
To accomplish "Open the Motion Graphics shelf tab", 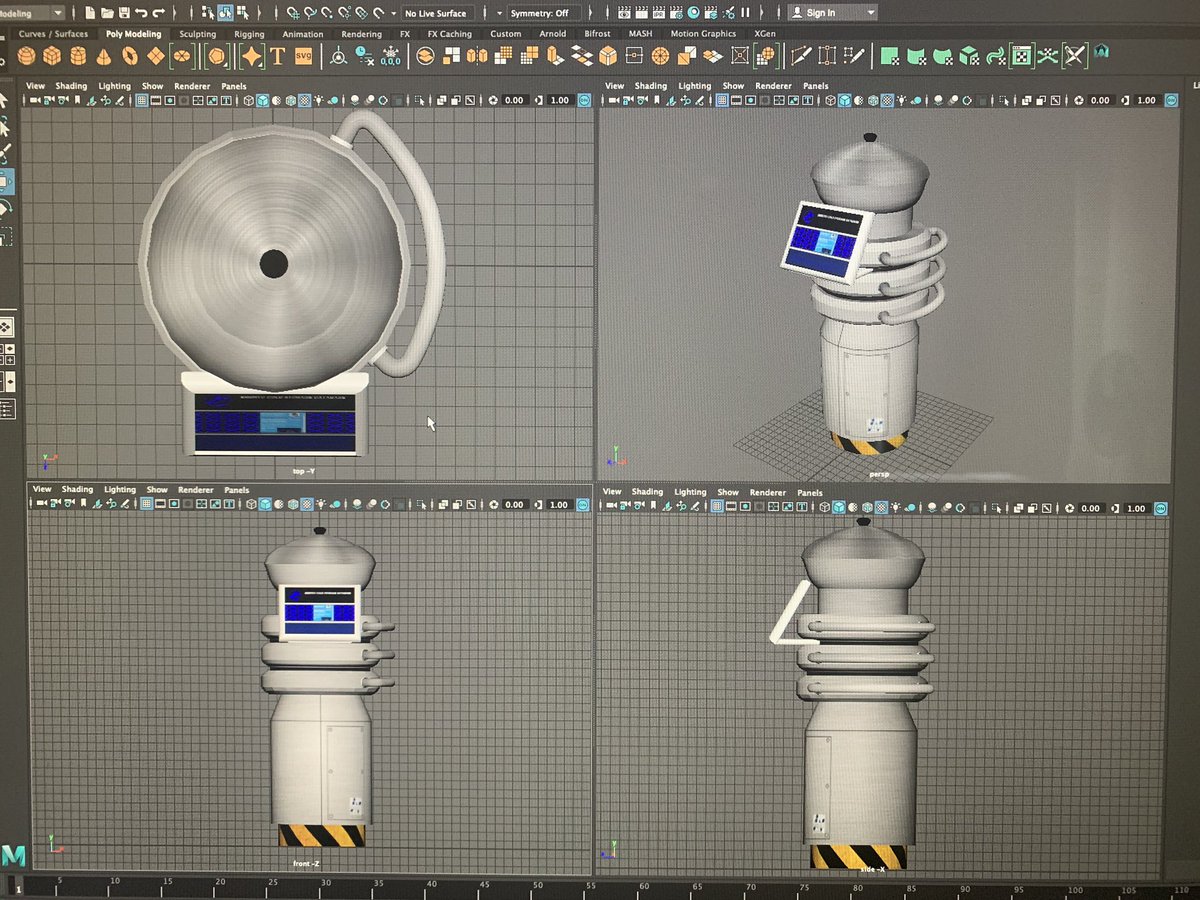I will (703, 34).
